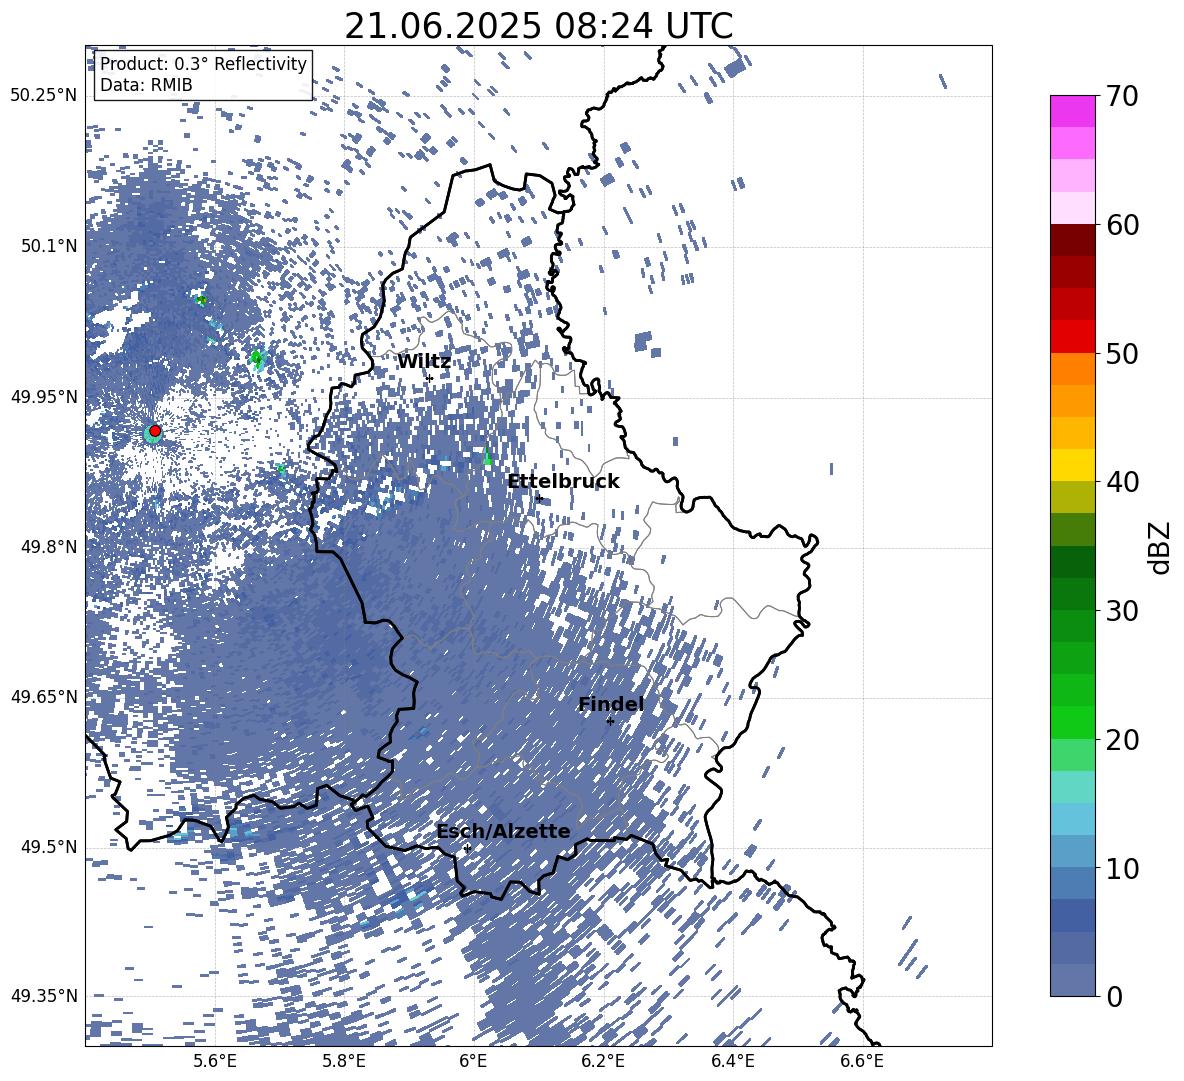This screenshot has height=1081, width=1184.
Task: Click the Wiltz location cross marker
Action: 430,377
